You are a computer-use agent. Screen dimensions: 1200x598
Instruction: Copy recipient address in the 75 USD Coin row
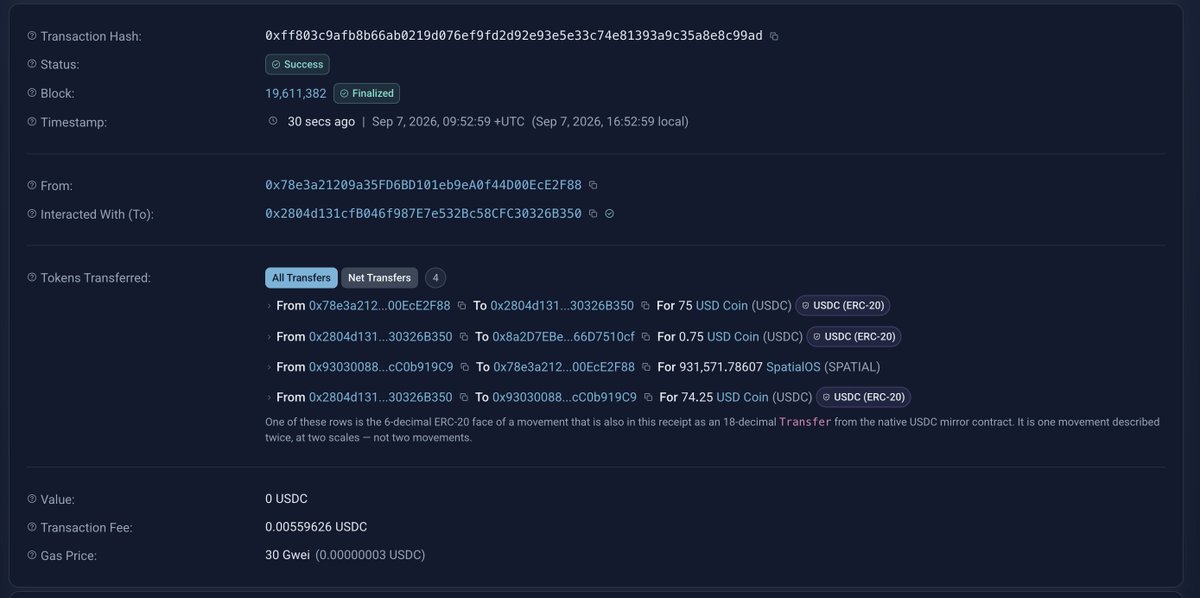click(x=645, y=306)
